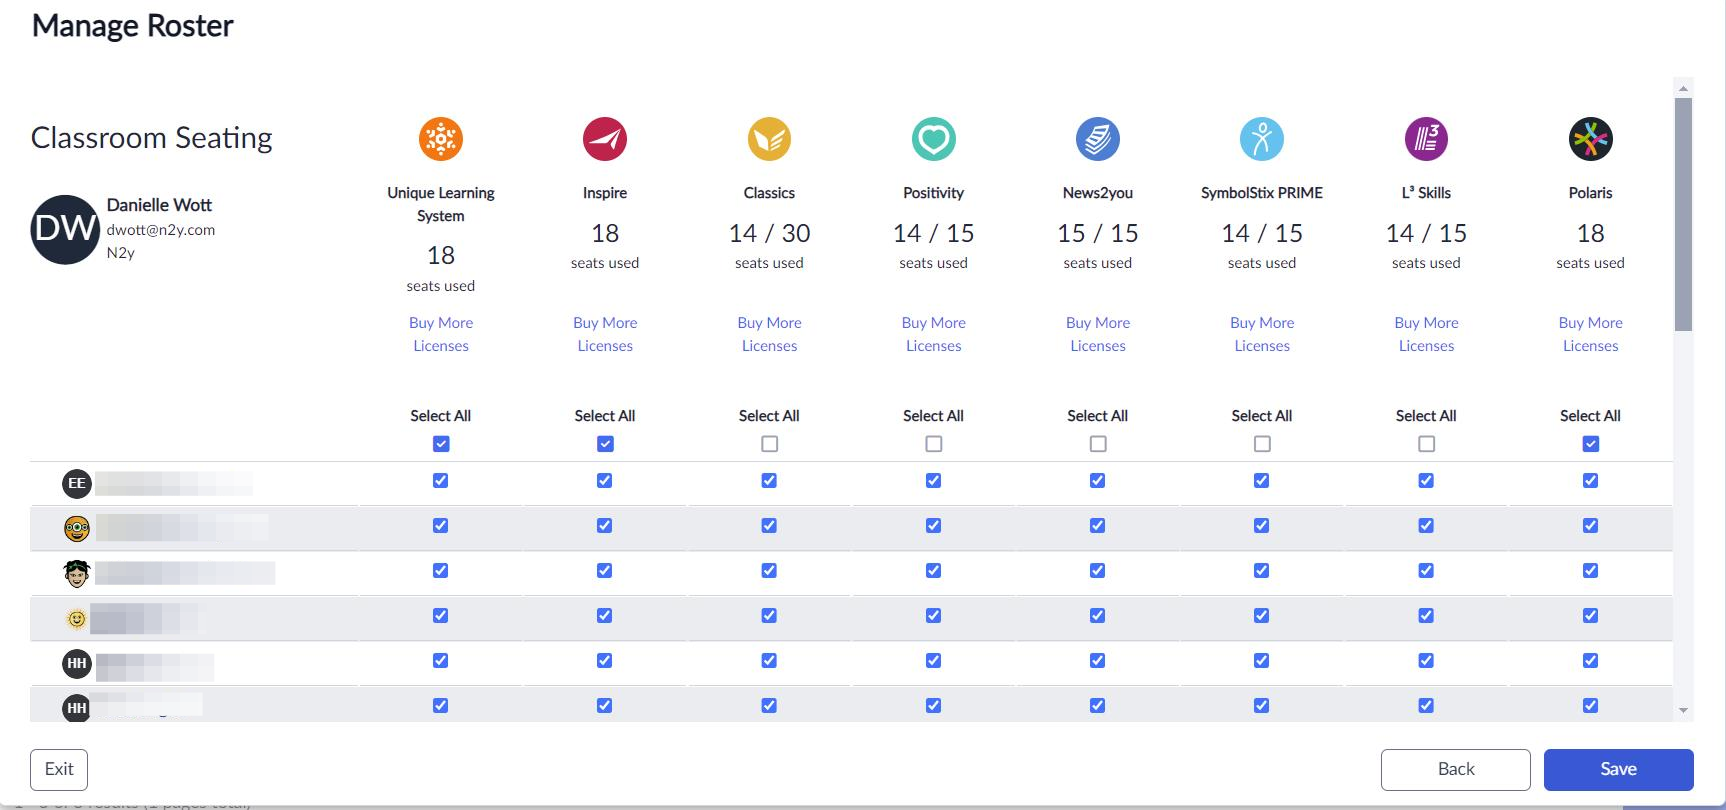Viewport: 1726px width, 810px height.
Task: Uncheck Polaris for the EE student
Action: pos(1590,481)
